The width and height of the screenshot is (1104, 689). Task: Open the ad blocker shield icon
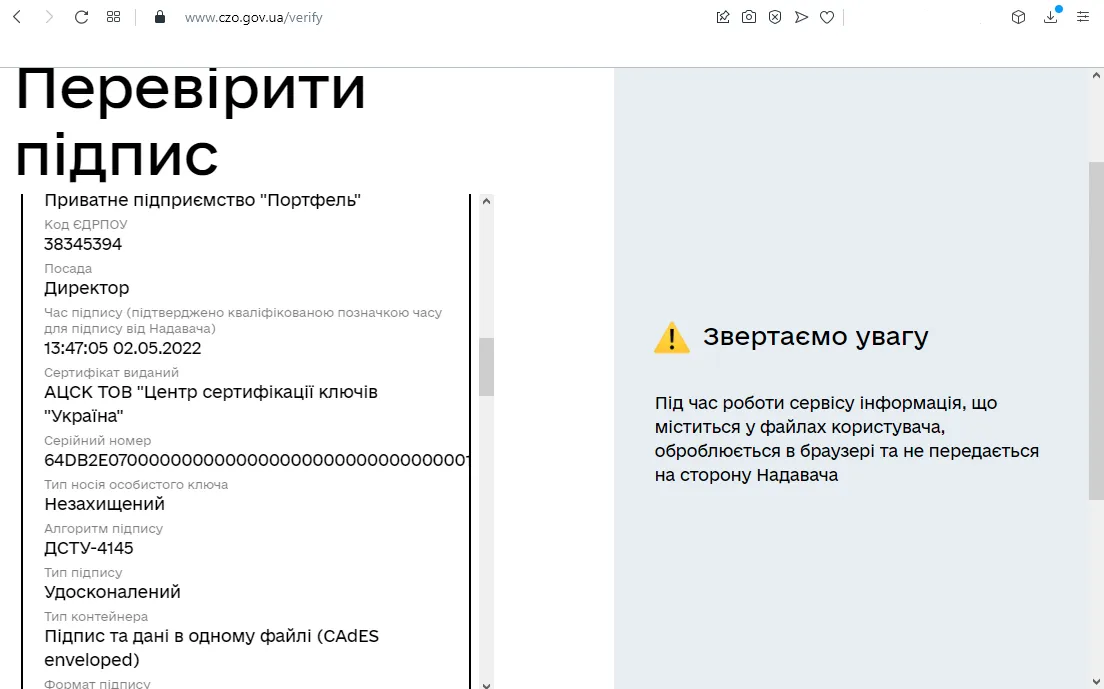(775, 17)
